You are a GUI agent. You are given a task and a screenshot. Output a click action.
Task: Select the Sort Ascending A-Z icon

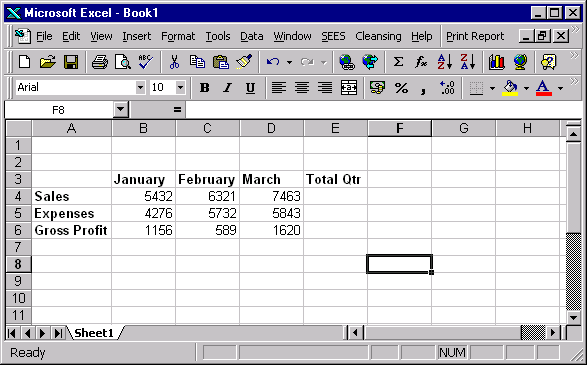tap(445, 62)
